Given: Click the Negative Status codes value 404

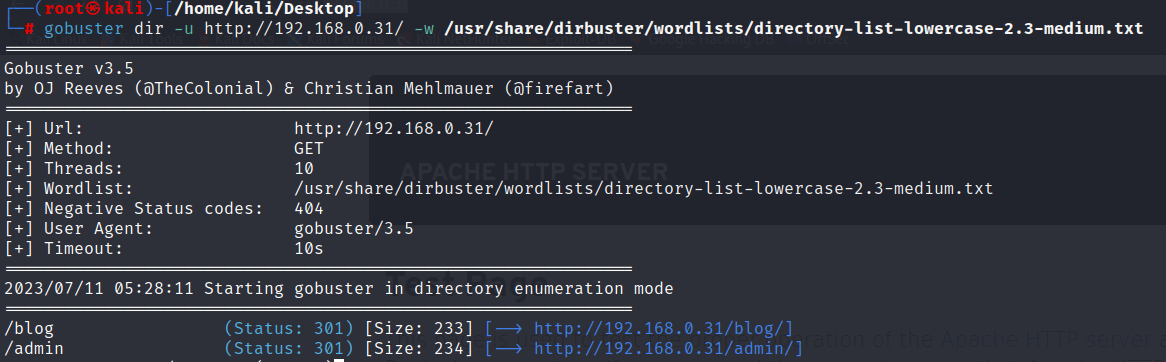Looking at the screenshot, I should (309, 208).
